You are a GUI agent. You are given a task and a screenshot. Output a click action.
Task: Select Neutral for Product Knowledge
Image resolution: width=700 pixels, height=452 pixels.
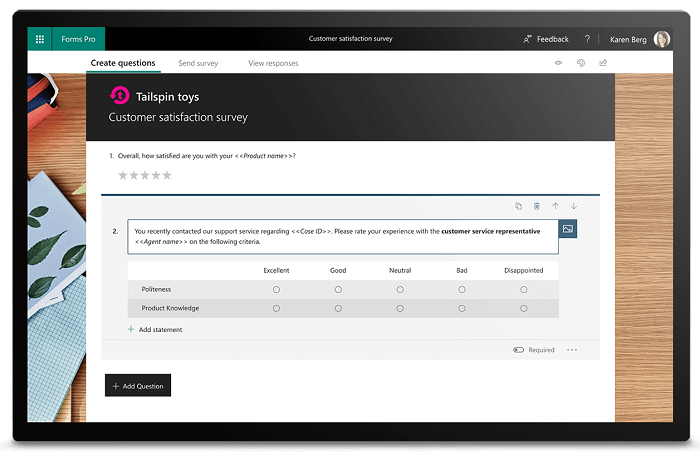click(400, 308)
